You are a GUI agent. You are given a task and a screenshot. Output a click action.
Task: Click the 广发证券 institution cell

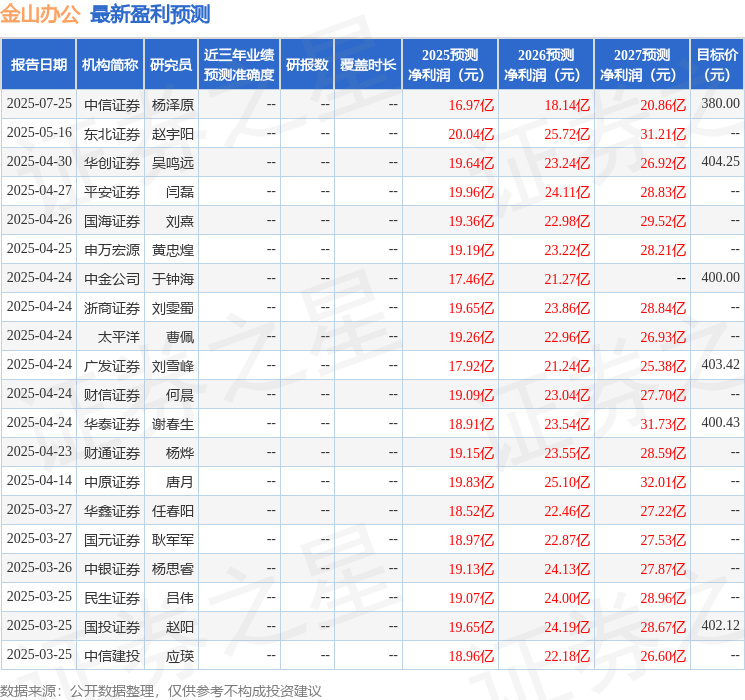point(112,366)
